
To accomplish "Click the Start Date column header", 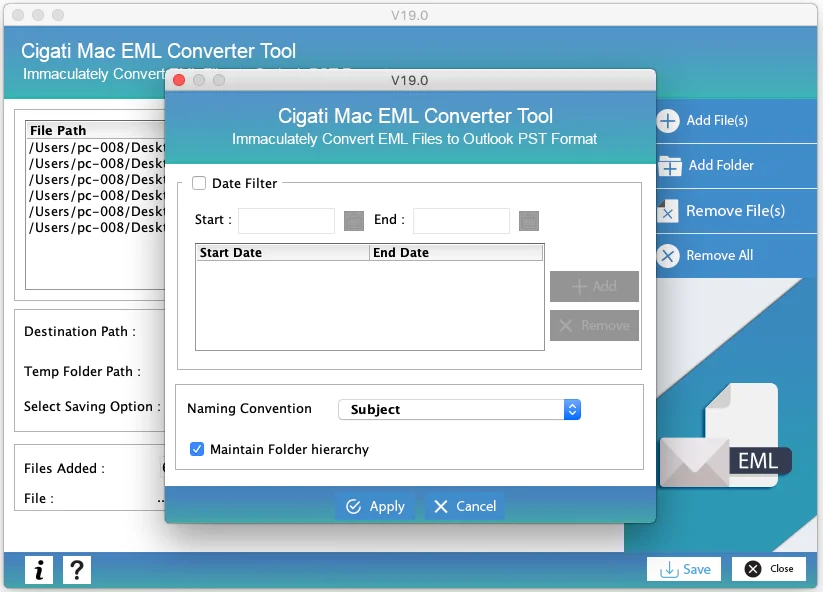I will point(283,253).
